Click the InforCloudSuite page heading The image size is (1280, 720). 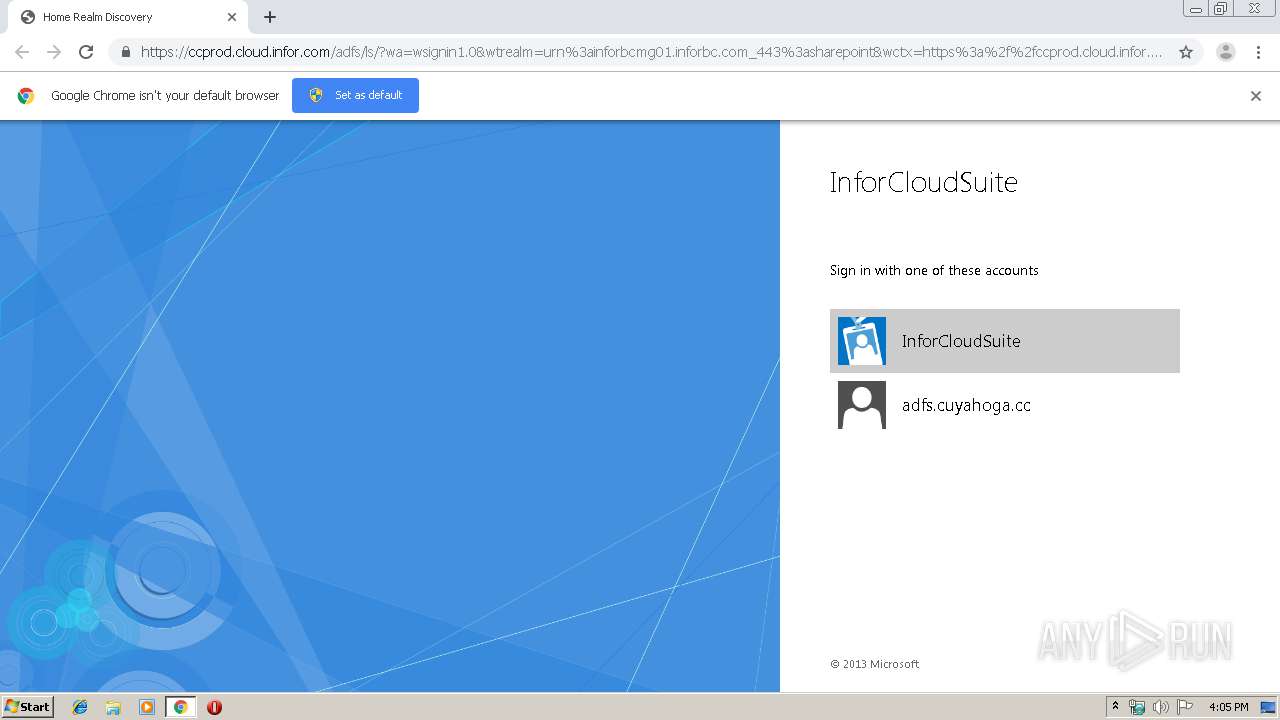[923, 182]
